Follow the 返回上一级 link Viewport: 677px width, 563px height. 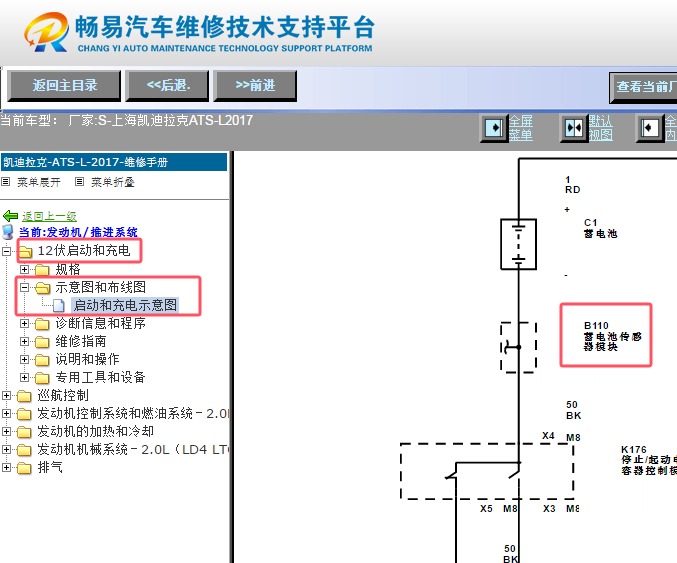49,216
